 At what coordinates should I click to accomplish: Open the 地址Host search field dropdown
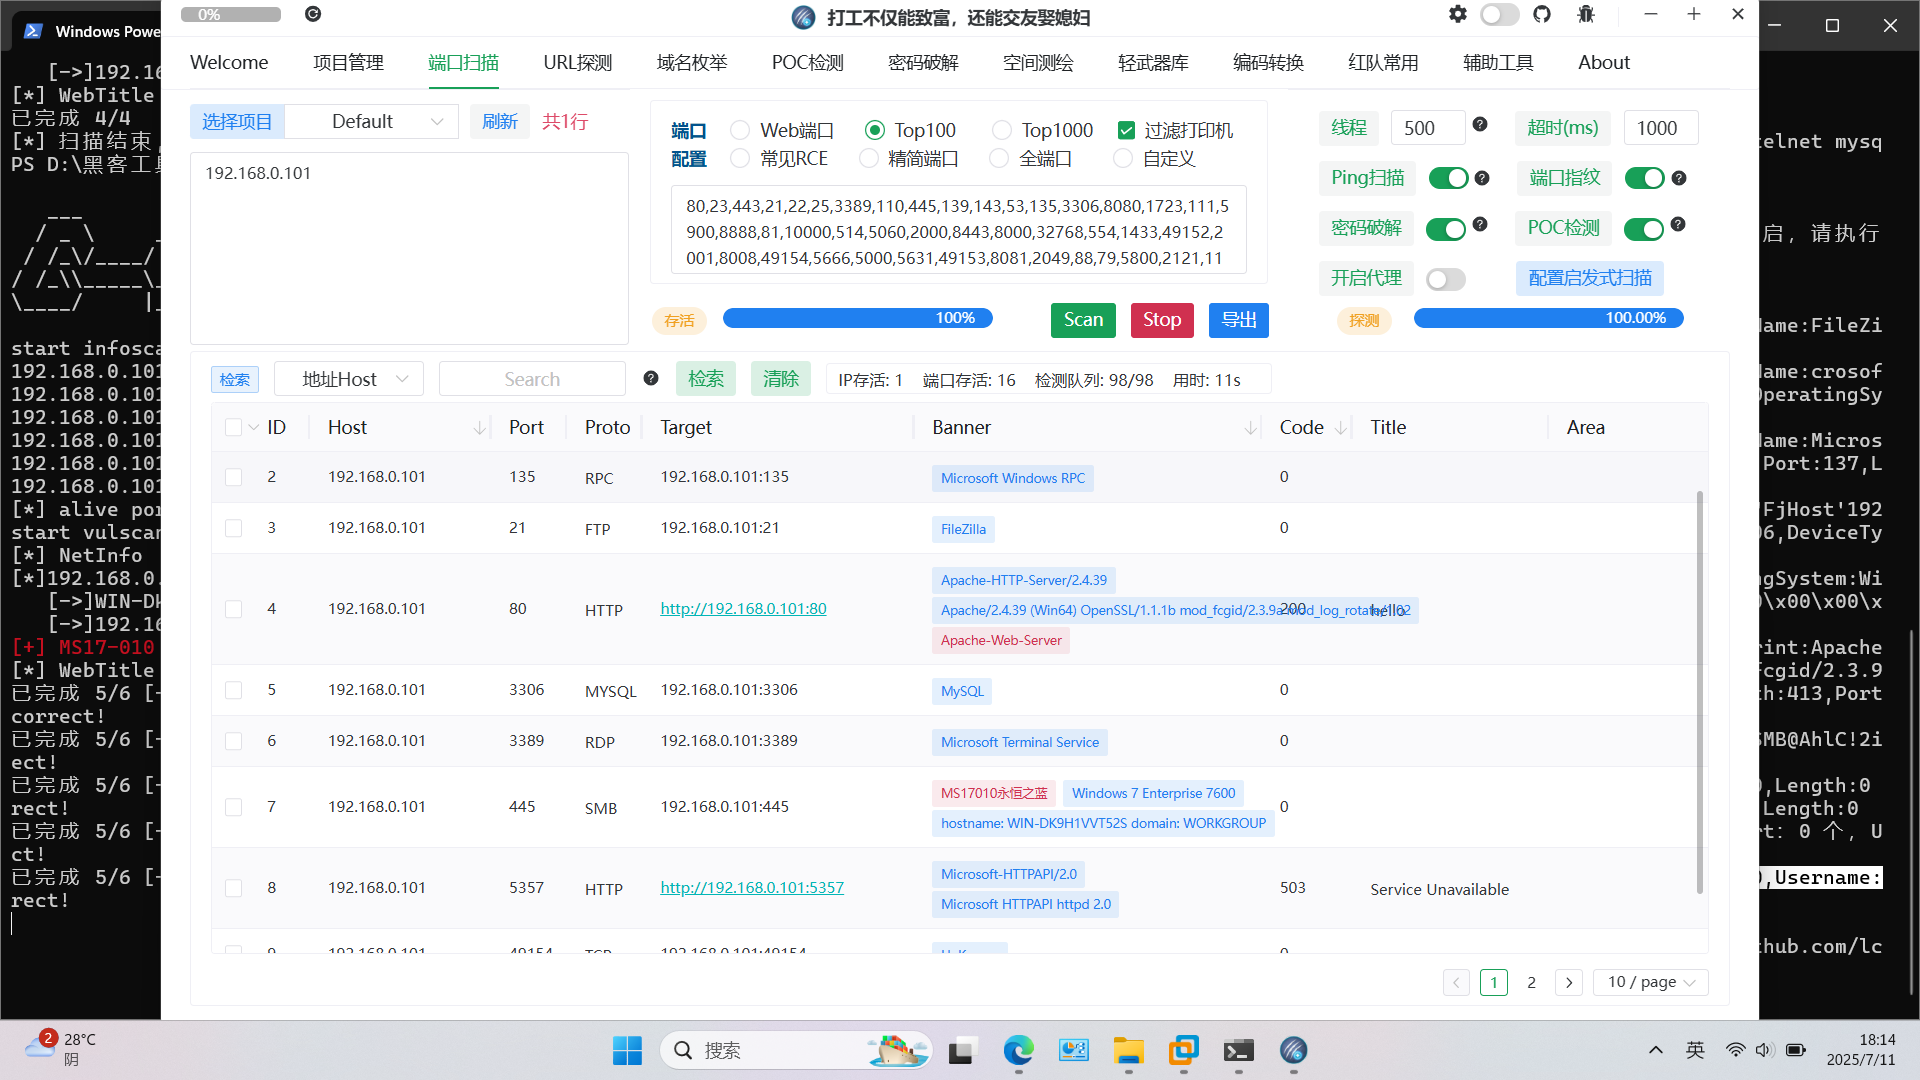[x=348, y=378]
